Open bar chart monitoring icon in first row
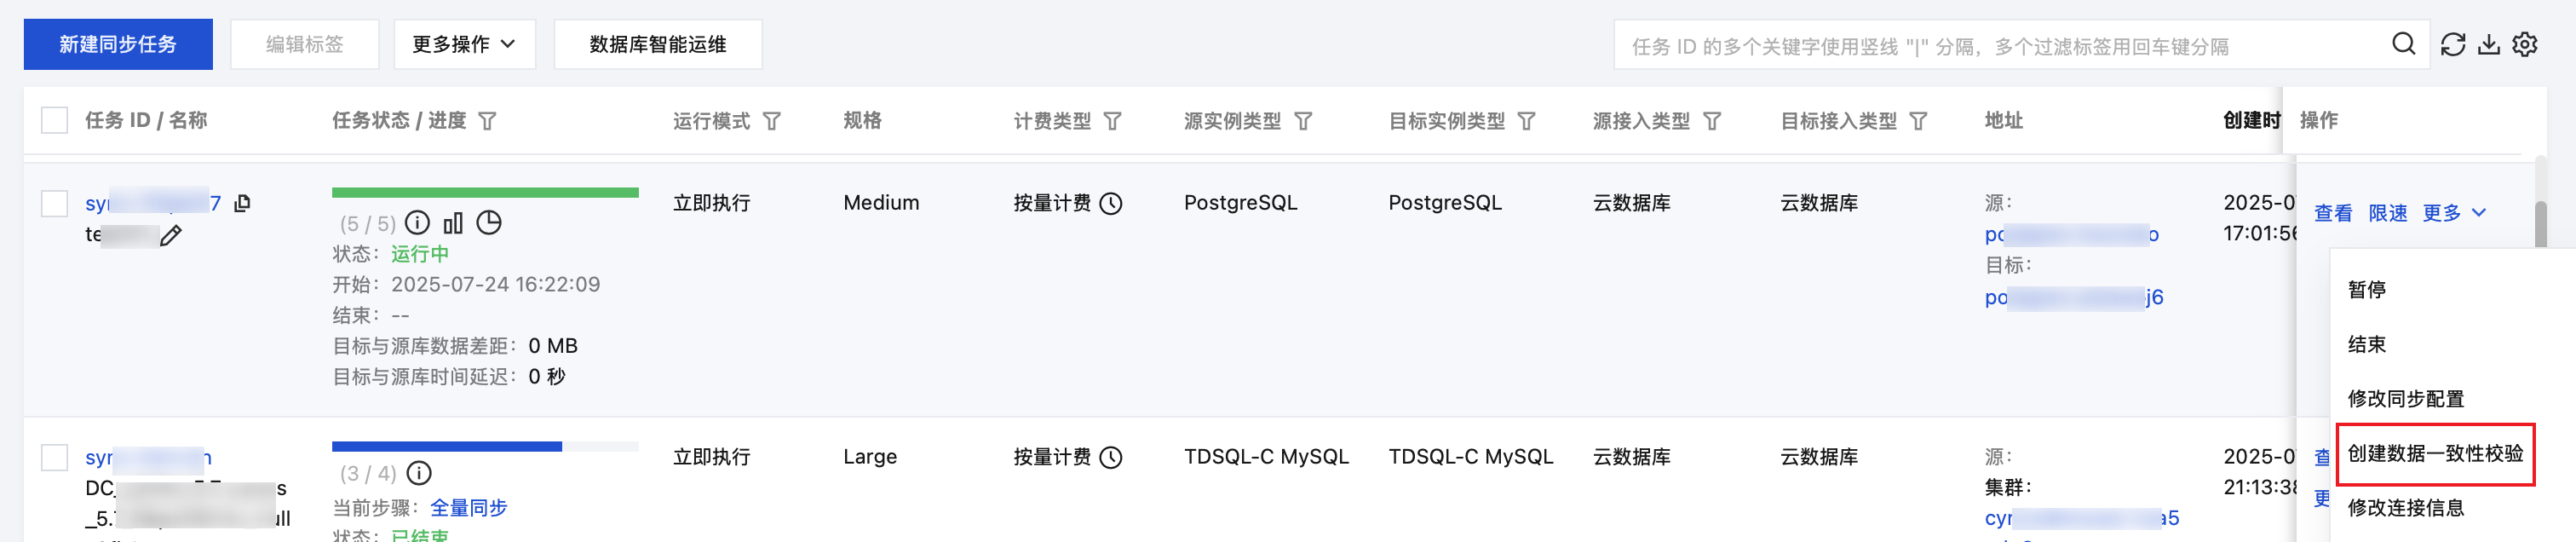This screenshot has width=2576, height=542. [x=453, y=223]
